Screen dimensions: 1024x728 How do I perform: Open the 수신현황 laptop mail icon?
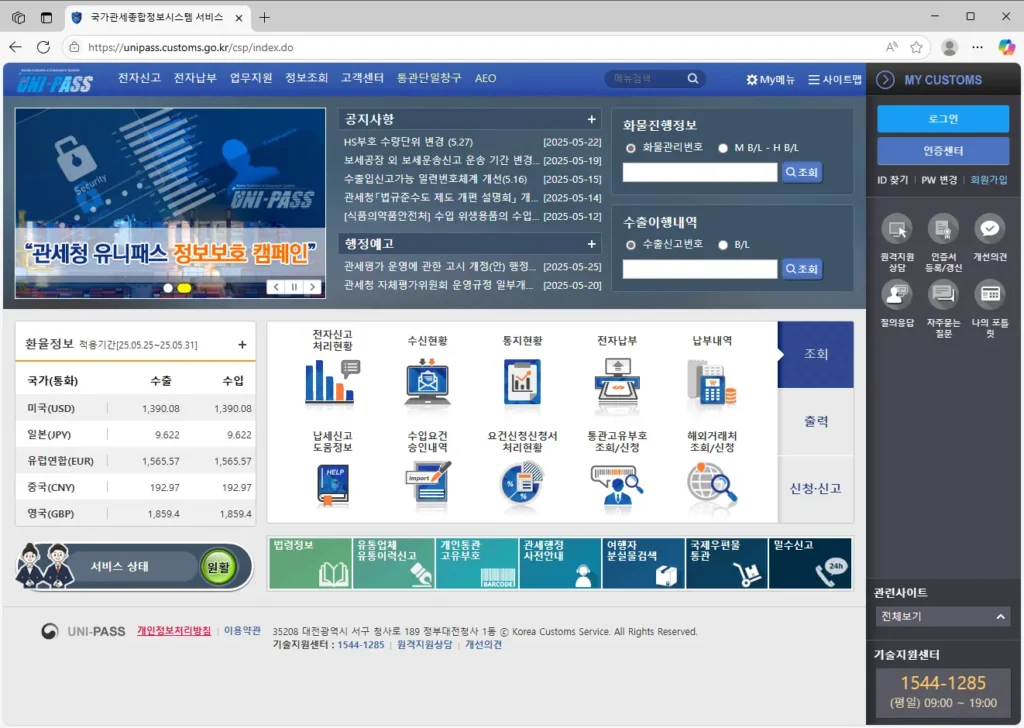427,381
